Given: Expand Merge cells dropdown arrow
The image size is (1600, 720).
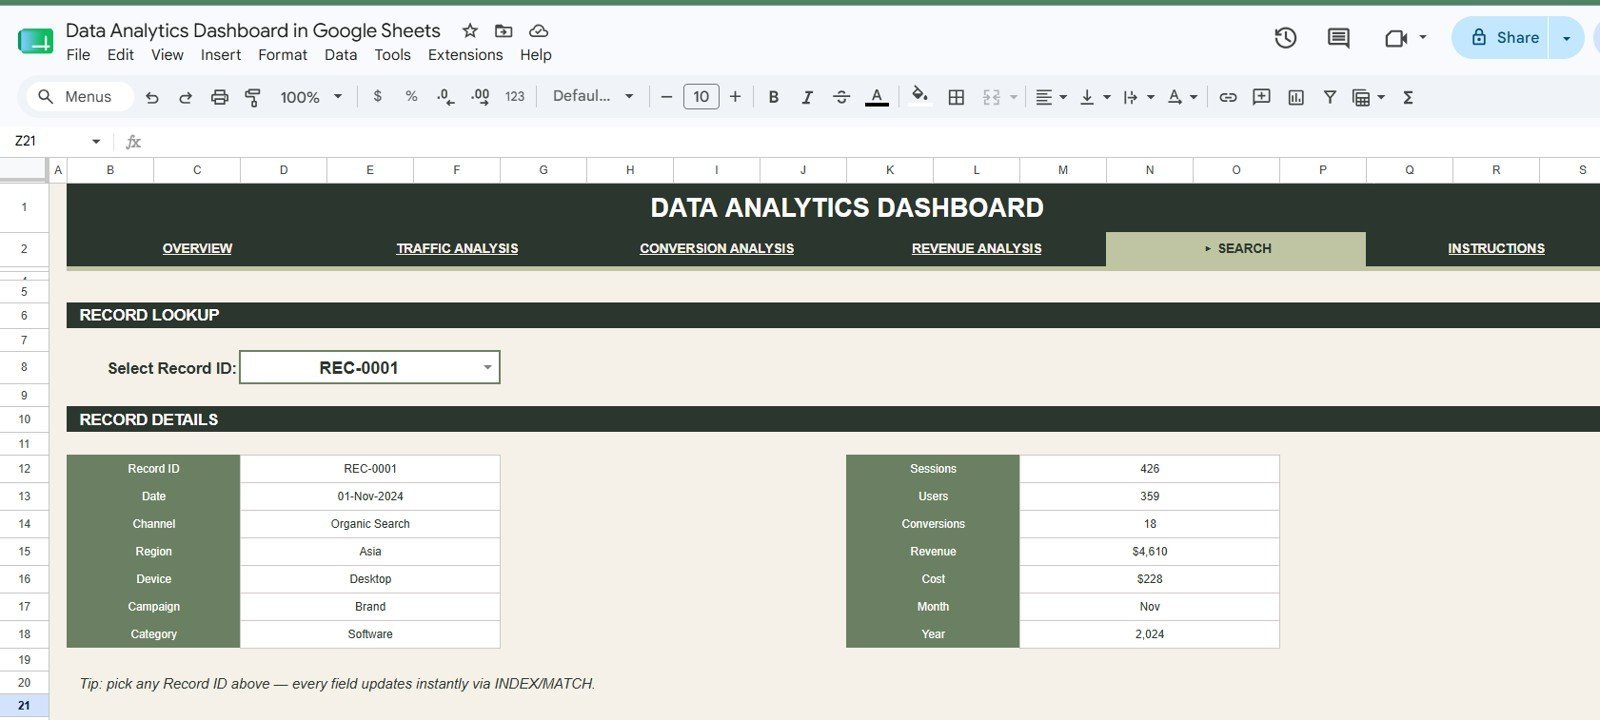Looking at the screenshot, I should (x=1013, y=97).
